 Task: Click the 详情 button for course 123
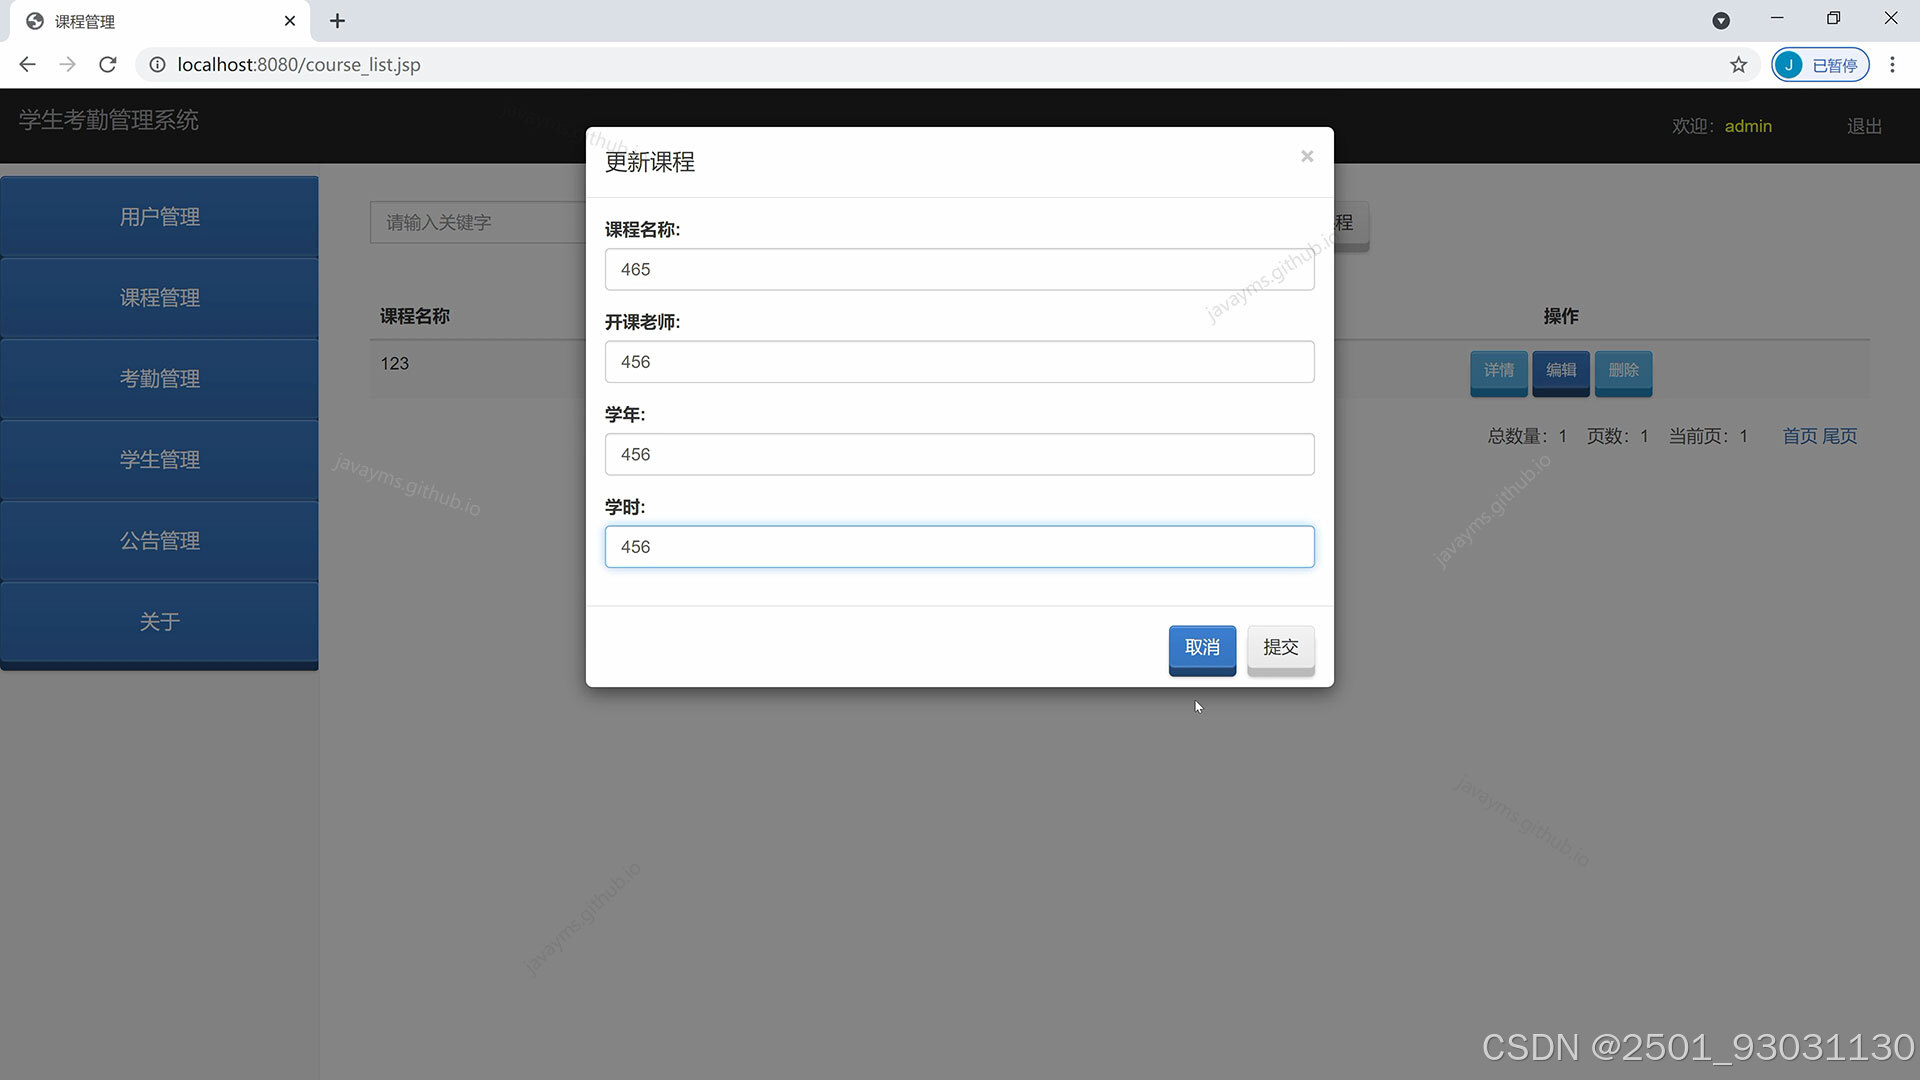tap(1498, 371)
